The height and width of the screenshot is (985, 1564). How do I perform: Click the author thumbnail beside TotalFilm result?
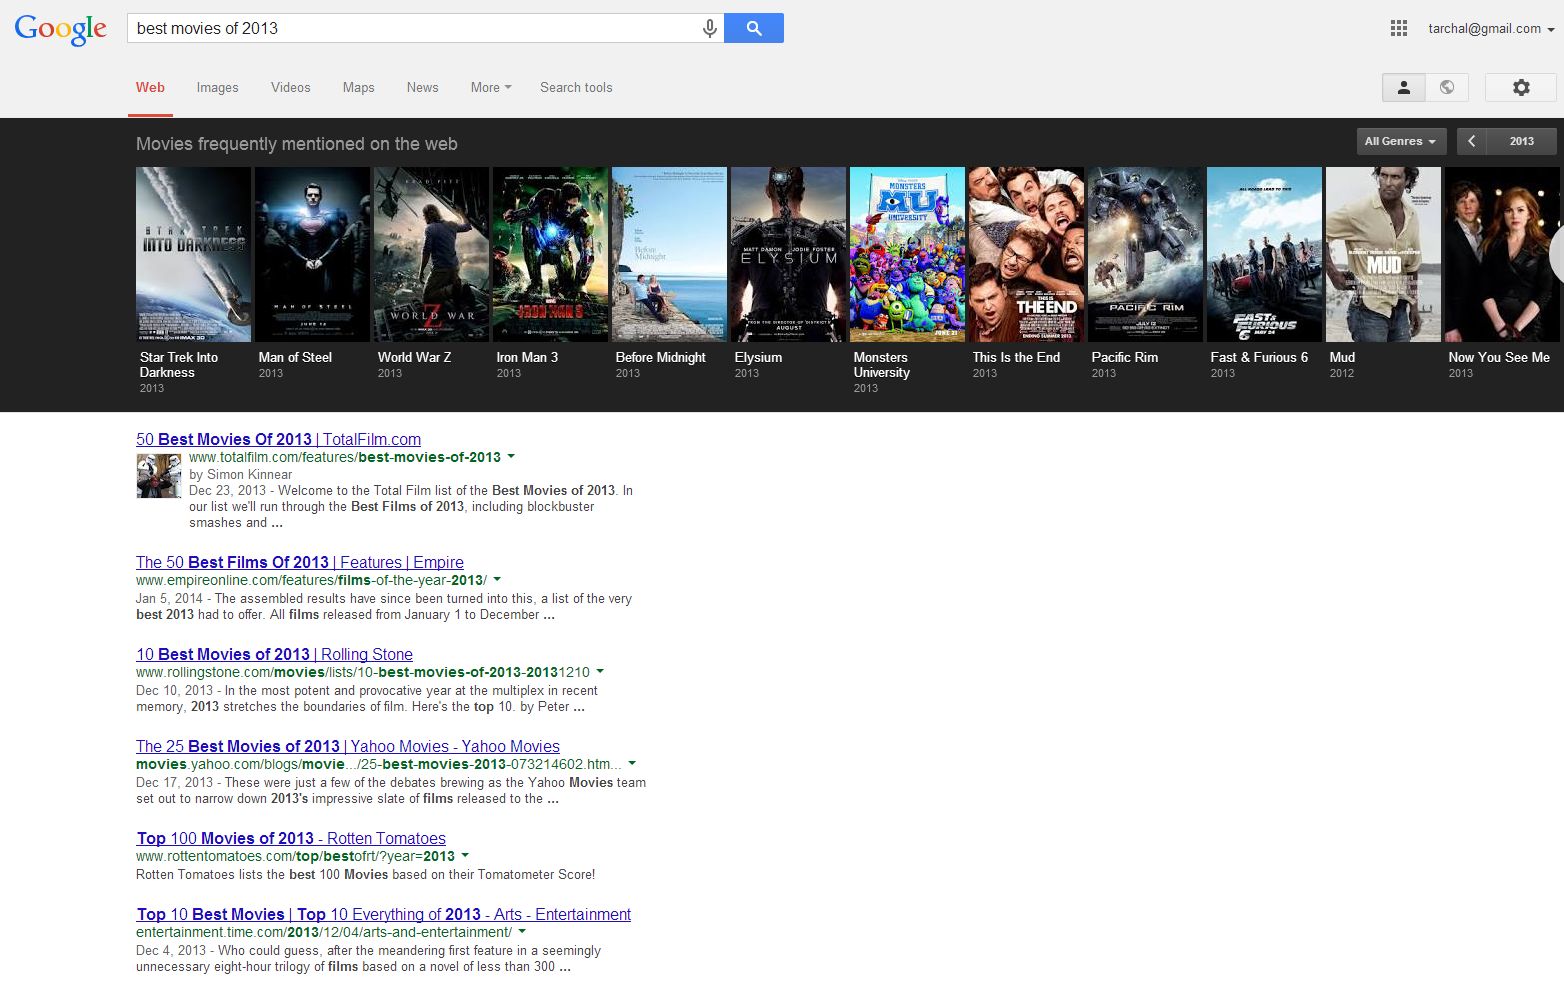click(x=159, y=476)
